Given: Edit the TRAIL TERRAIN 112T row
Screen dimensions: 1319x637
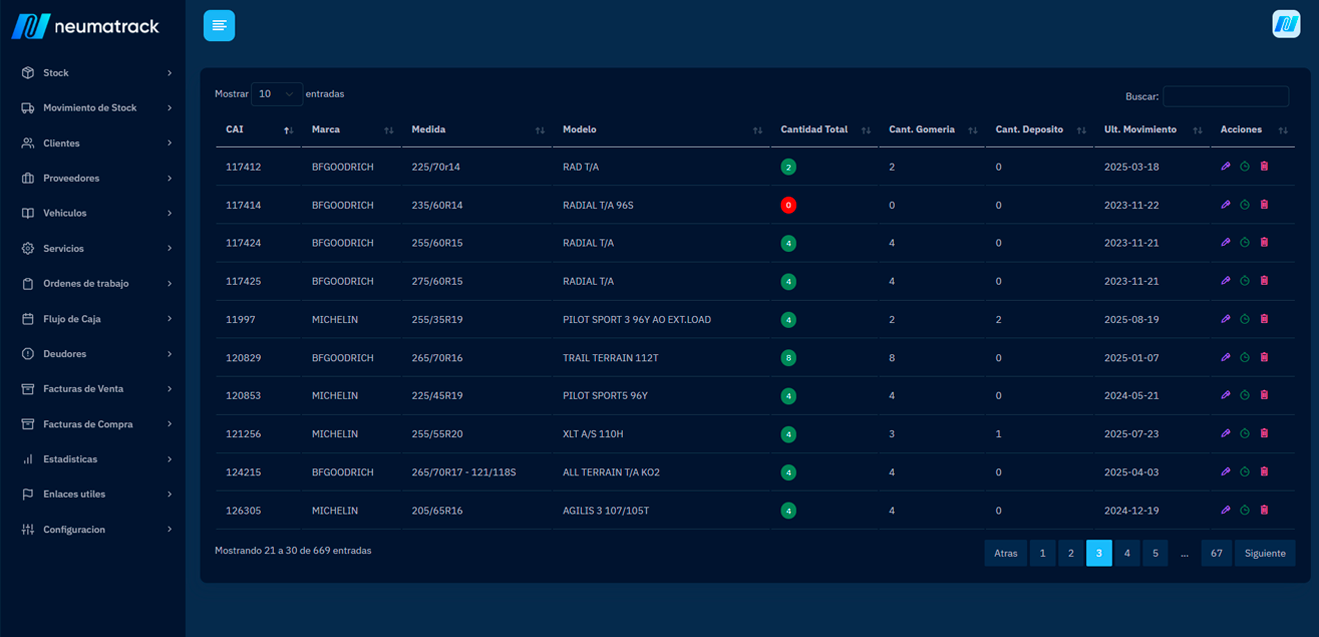Looking at the screenshot, I should (x=1226, y=357).
